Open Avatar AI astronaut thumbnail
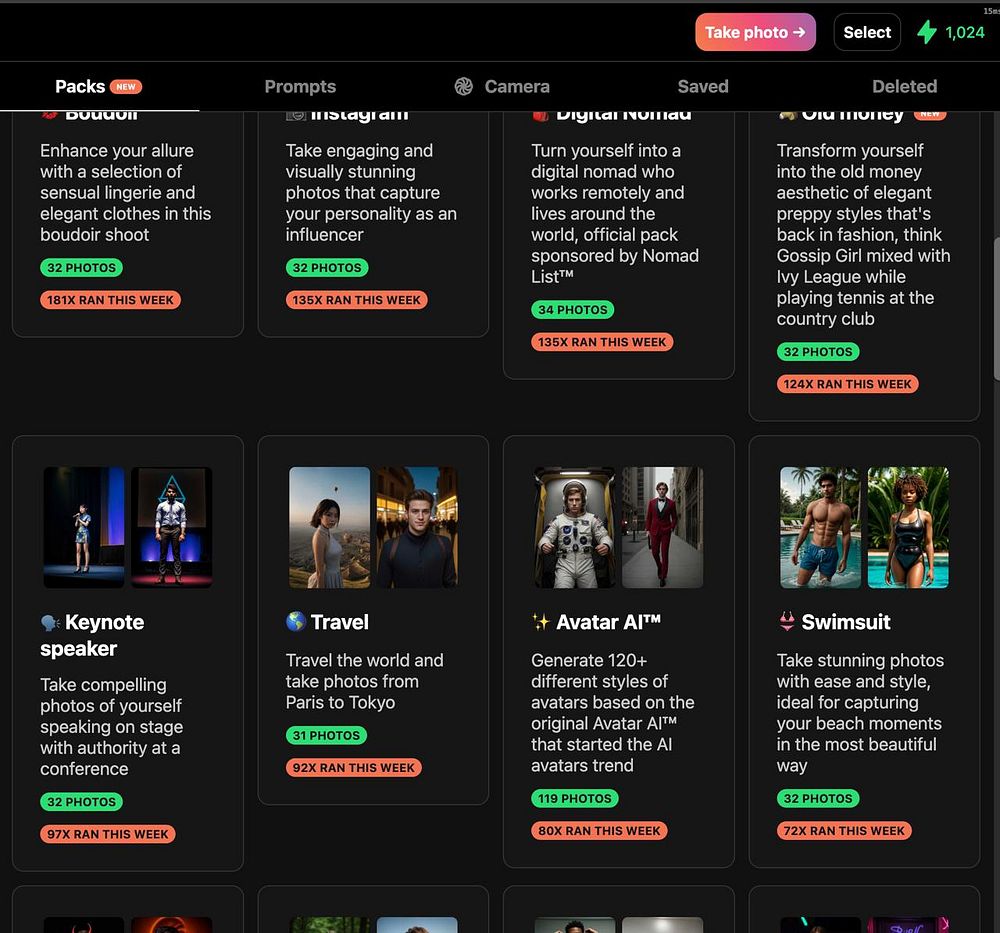The height and width of the screenshot is (933, 1000). click(575, 527)
